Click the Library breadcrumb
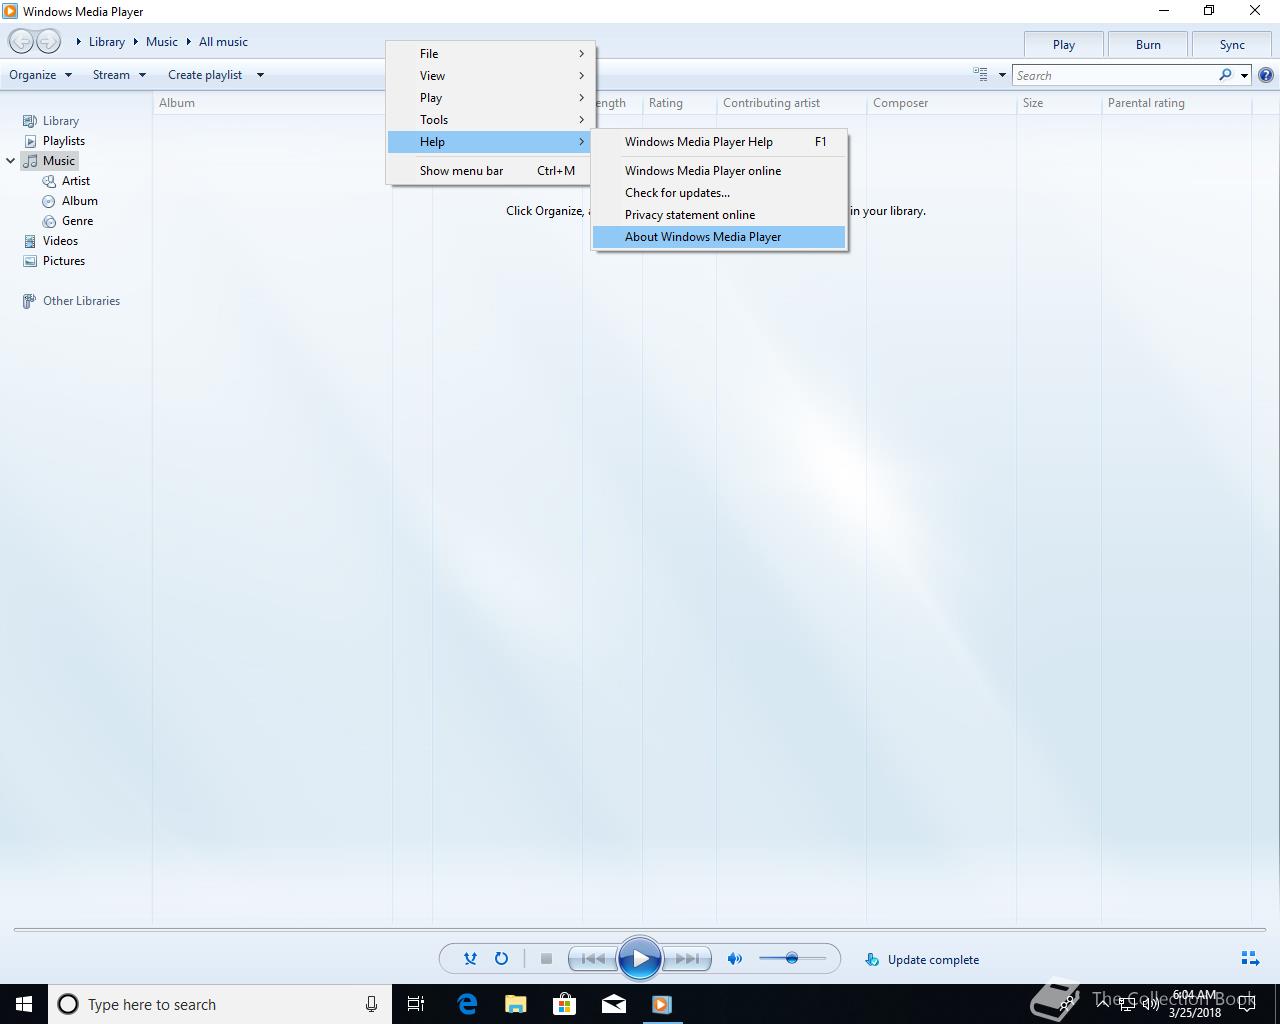 click(107, 42)
